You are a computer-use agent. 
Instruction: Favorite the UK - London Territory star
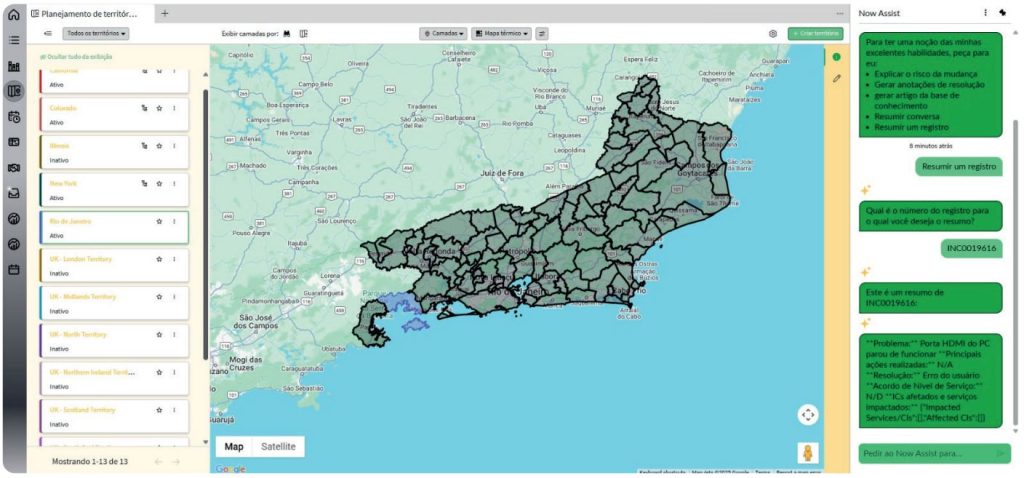pyautogui.click(x=159, y=259)
